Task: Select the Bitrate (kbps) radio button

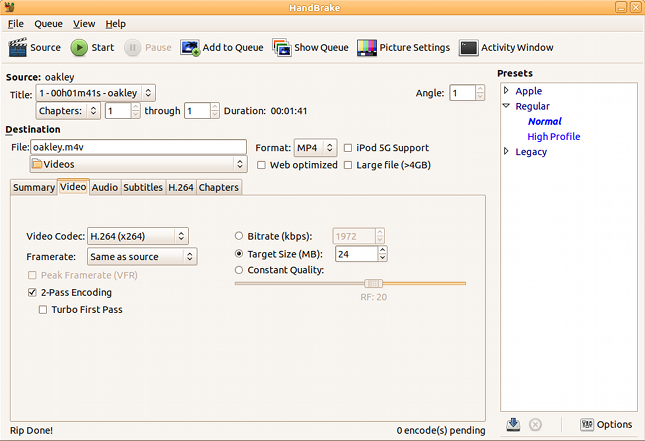Action: (239, 236)
